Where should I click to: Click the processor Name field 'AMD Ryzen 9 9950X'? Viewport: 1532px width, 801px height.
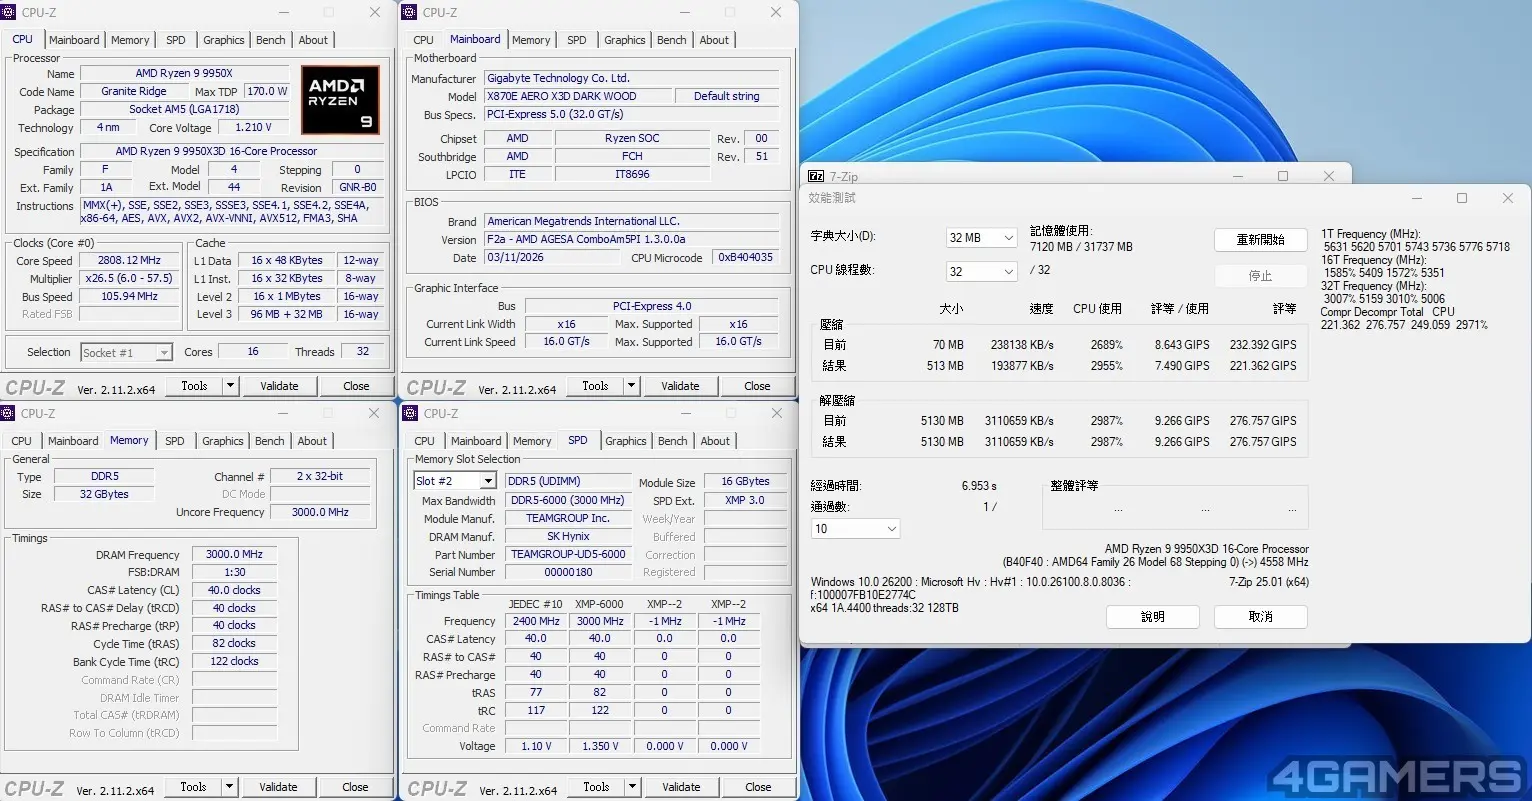[x=184, y=74]
